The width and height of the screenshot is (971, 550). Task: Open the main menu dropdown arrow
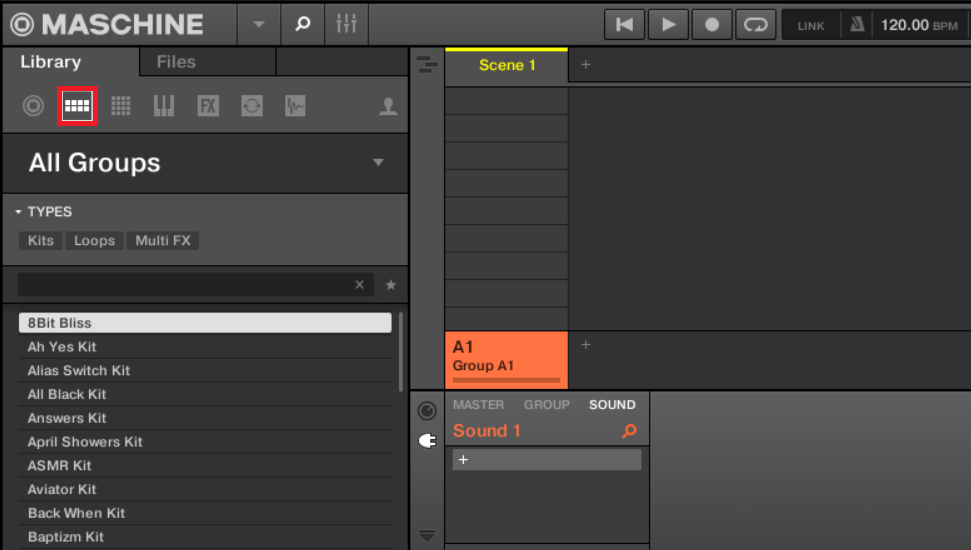pyautogui.click(x=259, y=24)
